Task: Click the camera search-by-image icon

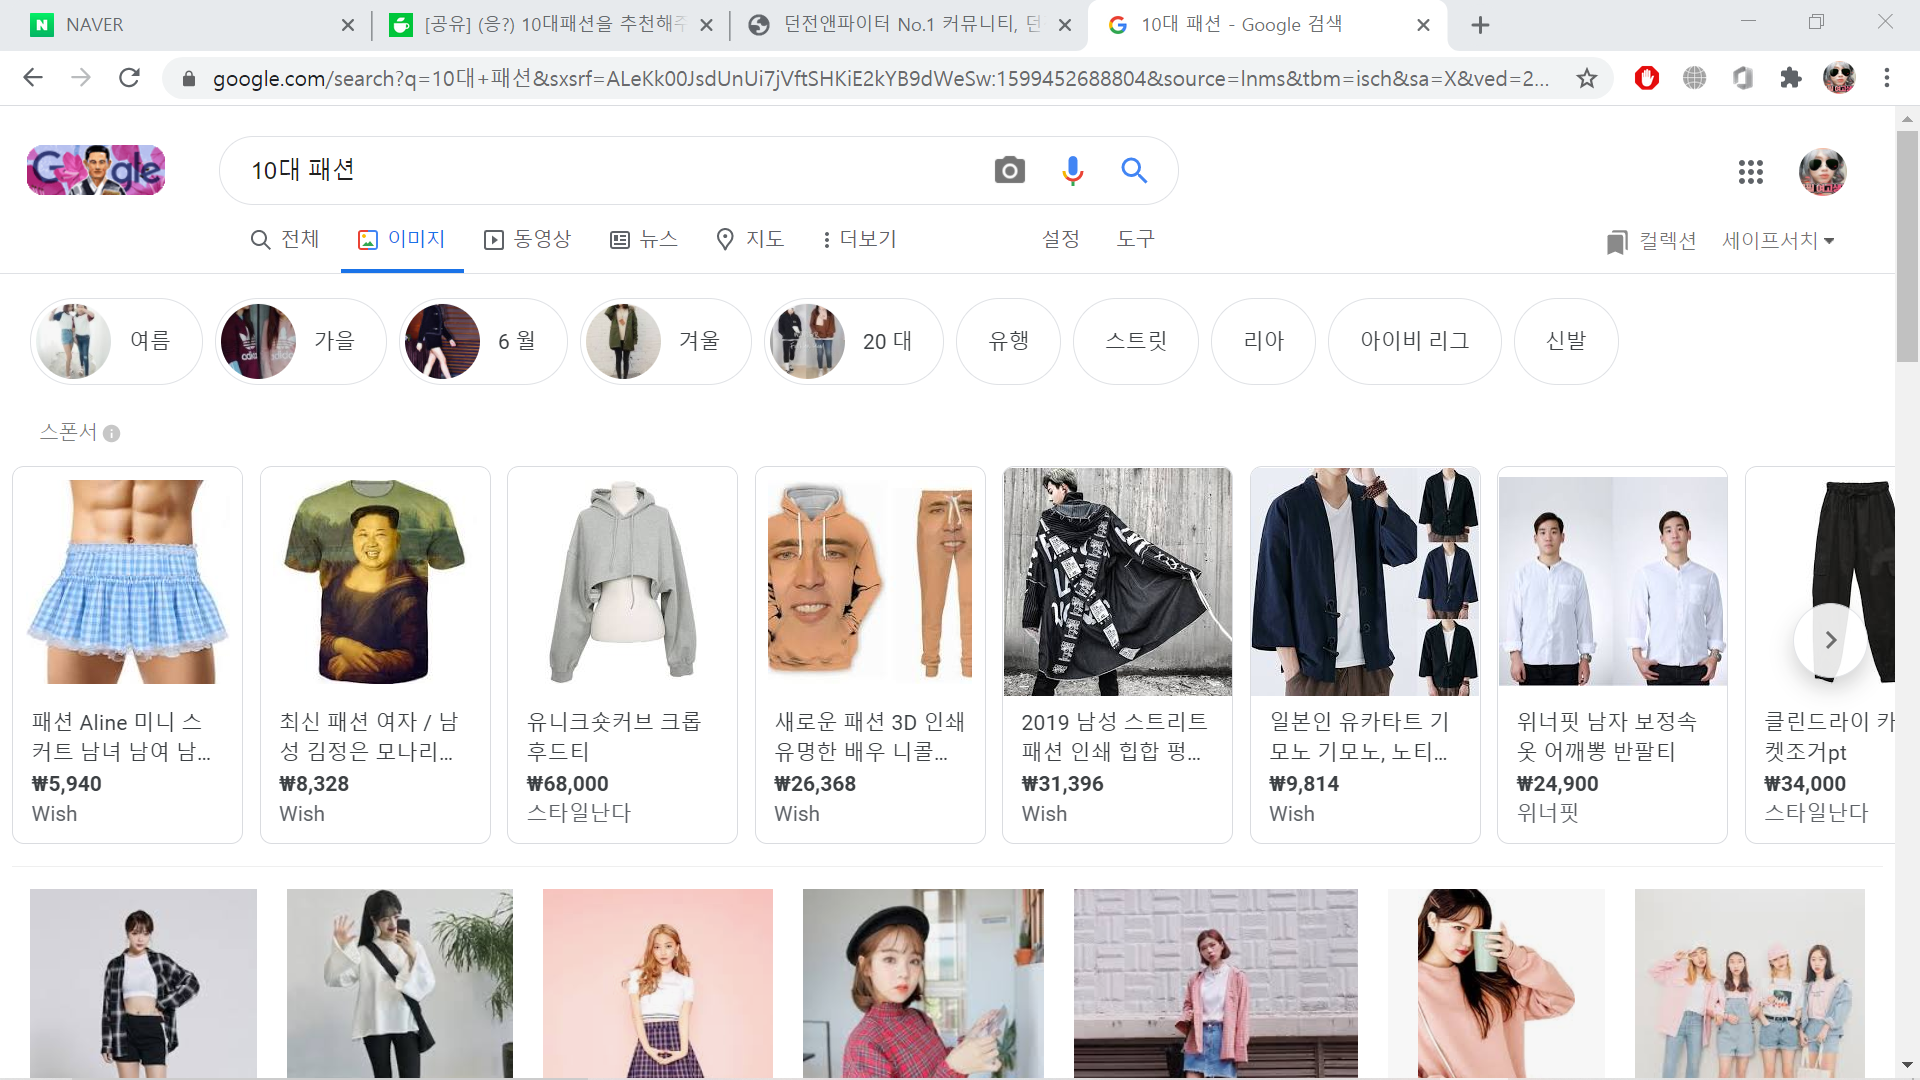Action: click(x=1009, y=171)
